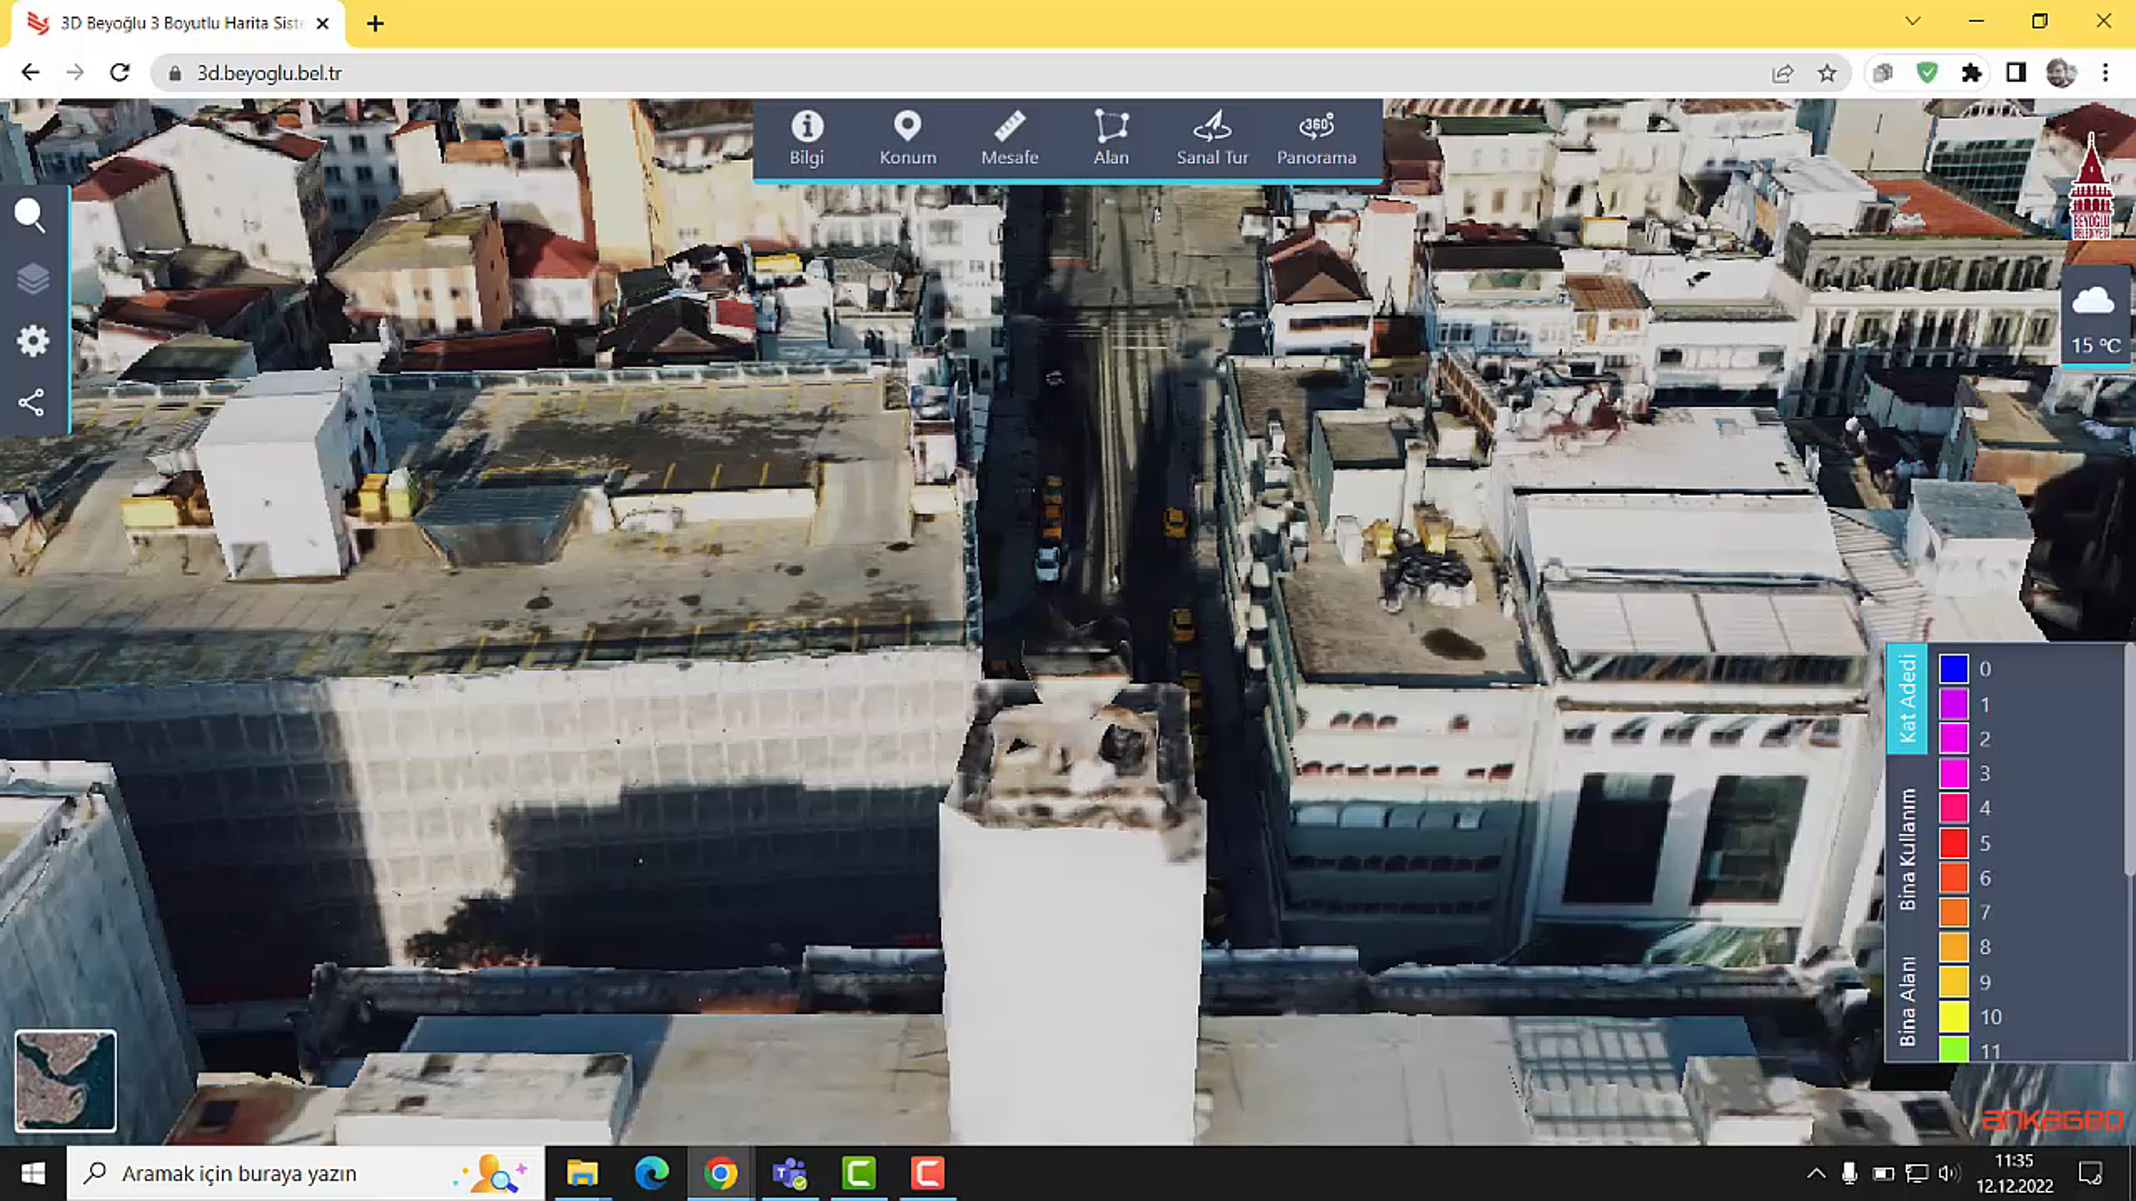The image size is (2136, 1201).
Task: Open the map search magnifier
Action: (31, 215)
